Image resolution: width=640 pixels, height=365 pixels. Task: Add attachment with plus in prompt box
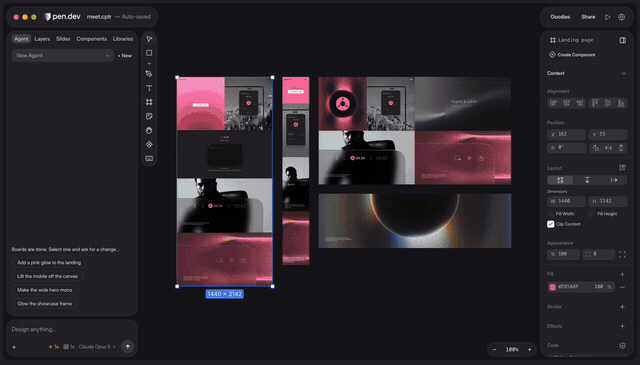coord(14,347)
